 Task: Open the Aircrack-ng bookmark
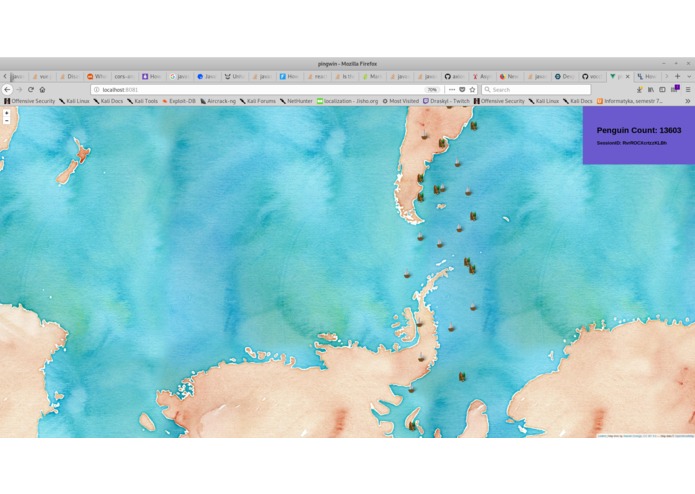[218, 101]
